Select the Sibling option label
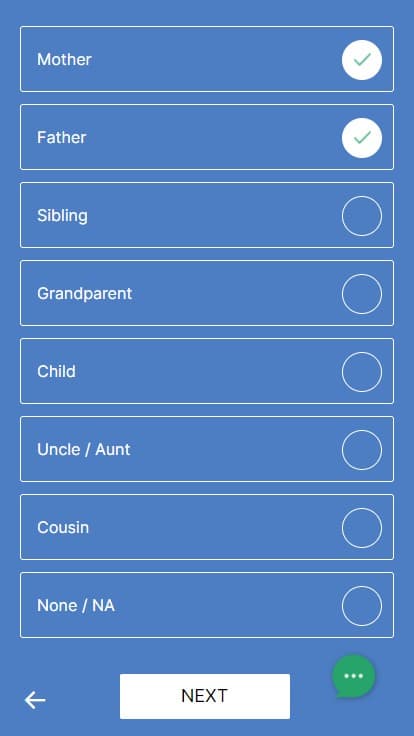The image size is (414, 736). (x=62, y=216)
